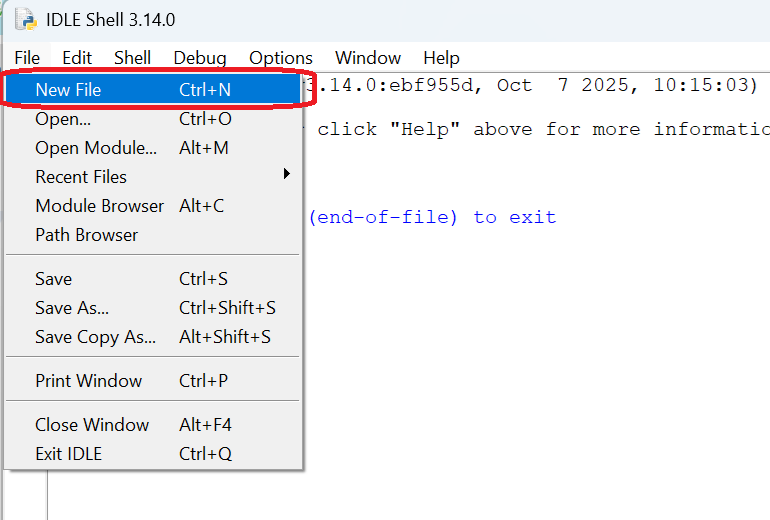Open the Edit menu

tap(77, 58)
